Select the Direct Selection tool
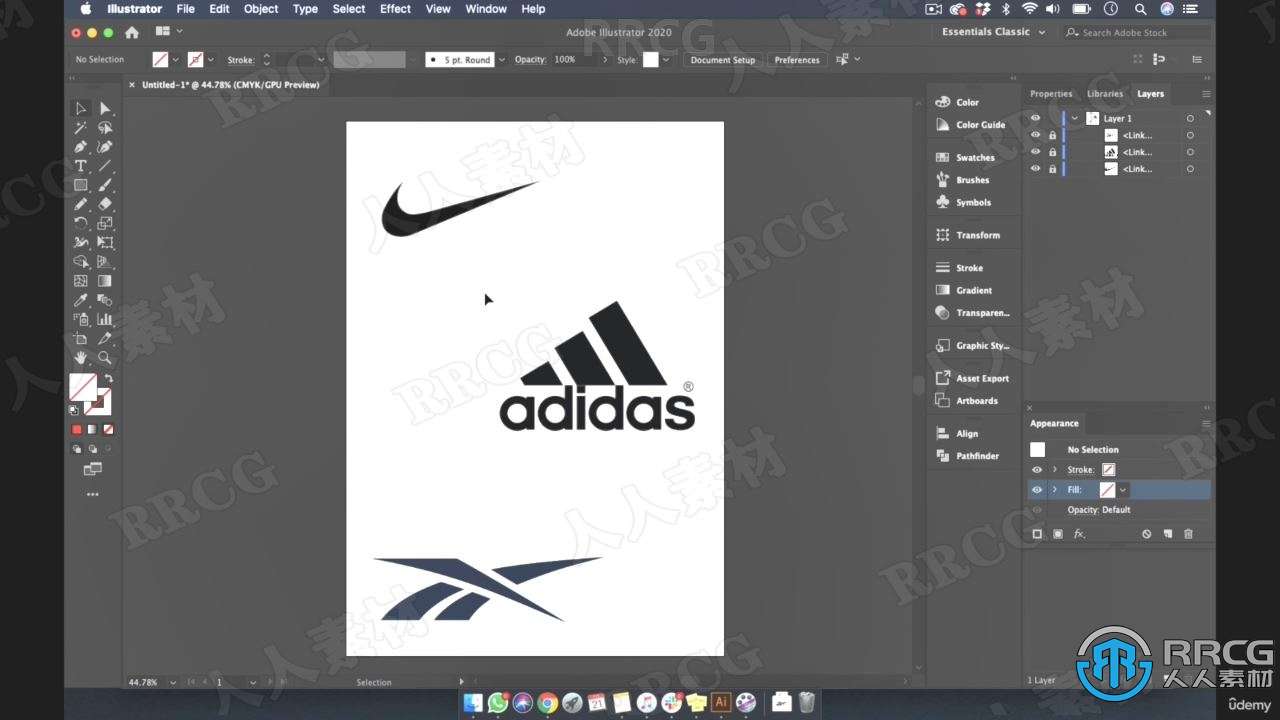 105,108
